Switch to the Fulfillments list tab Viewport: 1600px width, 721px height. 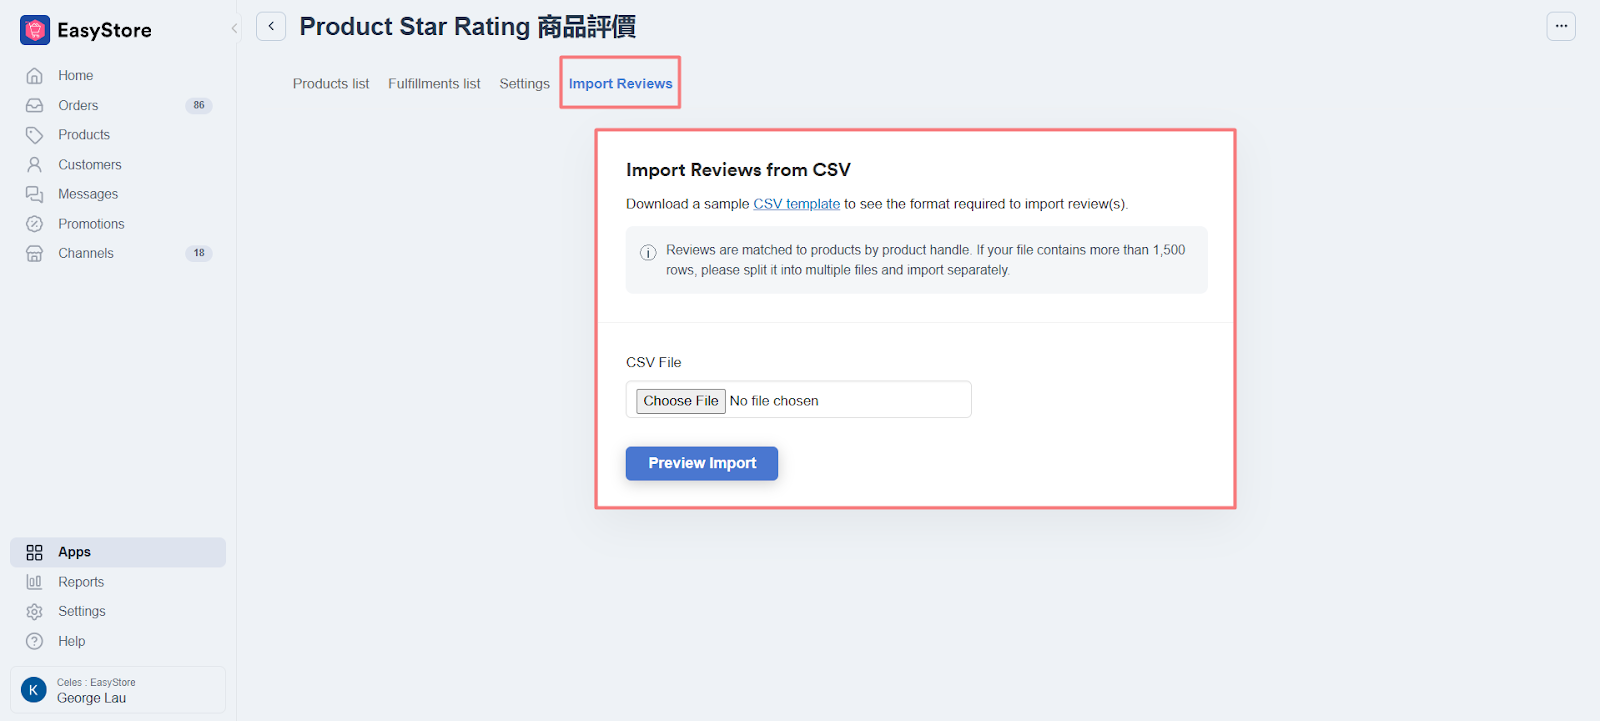(434, 84)
